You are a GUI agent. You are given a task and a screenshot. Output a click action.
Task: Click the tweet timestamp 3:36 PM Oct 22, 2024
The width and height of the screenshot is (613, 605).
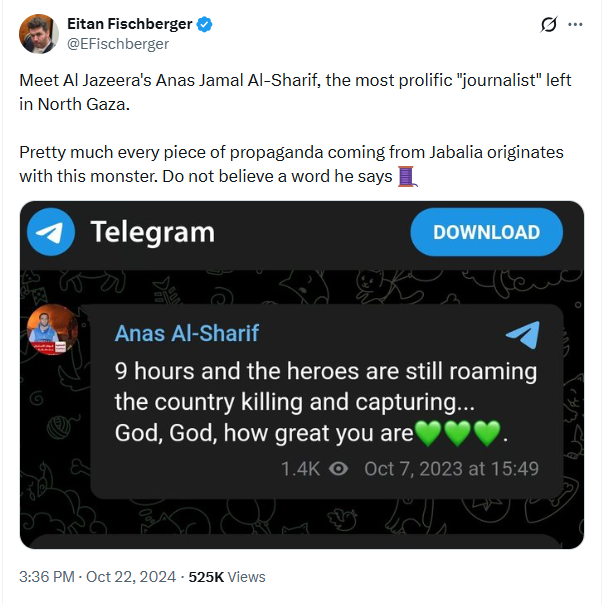(98, 576)
